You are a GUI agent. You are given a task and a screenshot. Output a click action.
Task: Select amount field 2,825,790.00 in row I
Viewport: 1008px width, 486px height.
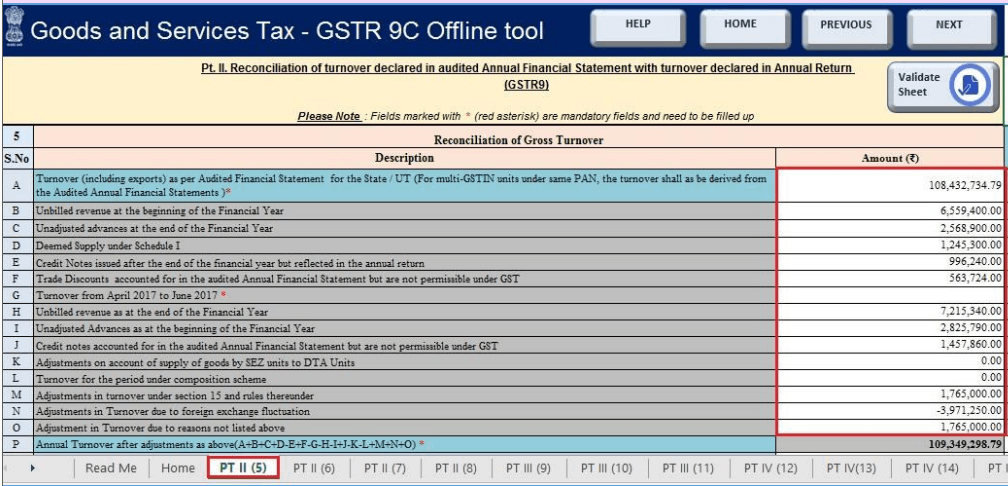[x=890, y=328]
